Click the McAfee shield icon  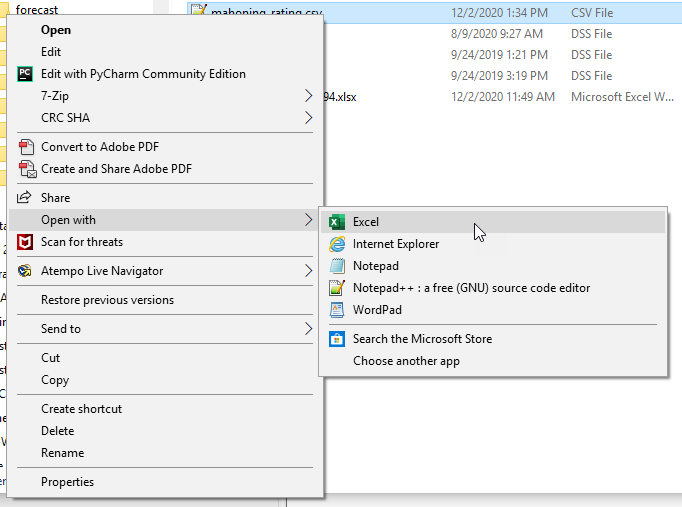(25, 242)
